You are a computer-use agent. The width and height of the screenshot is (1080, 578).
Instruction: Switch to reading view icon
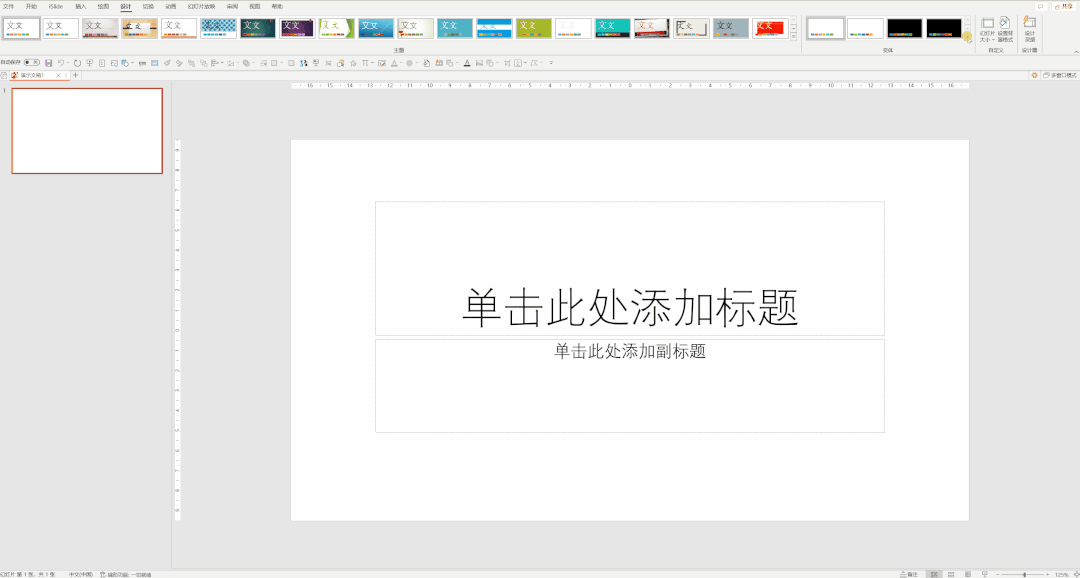point(968,574)
